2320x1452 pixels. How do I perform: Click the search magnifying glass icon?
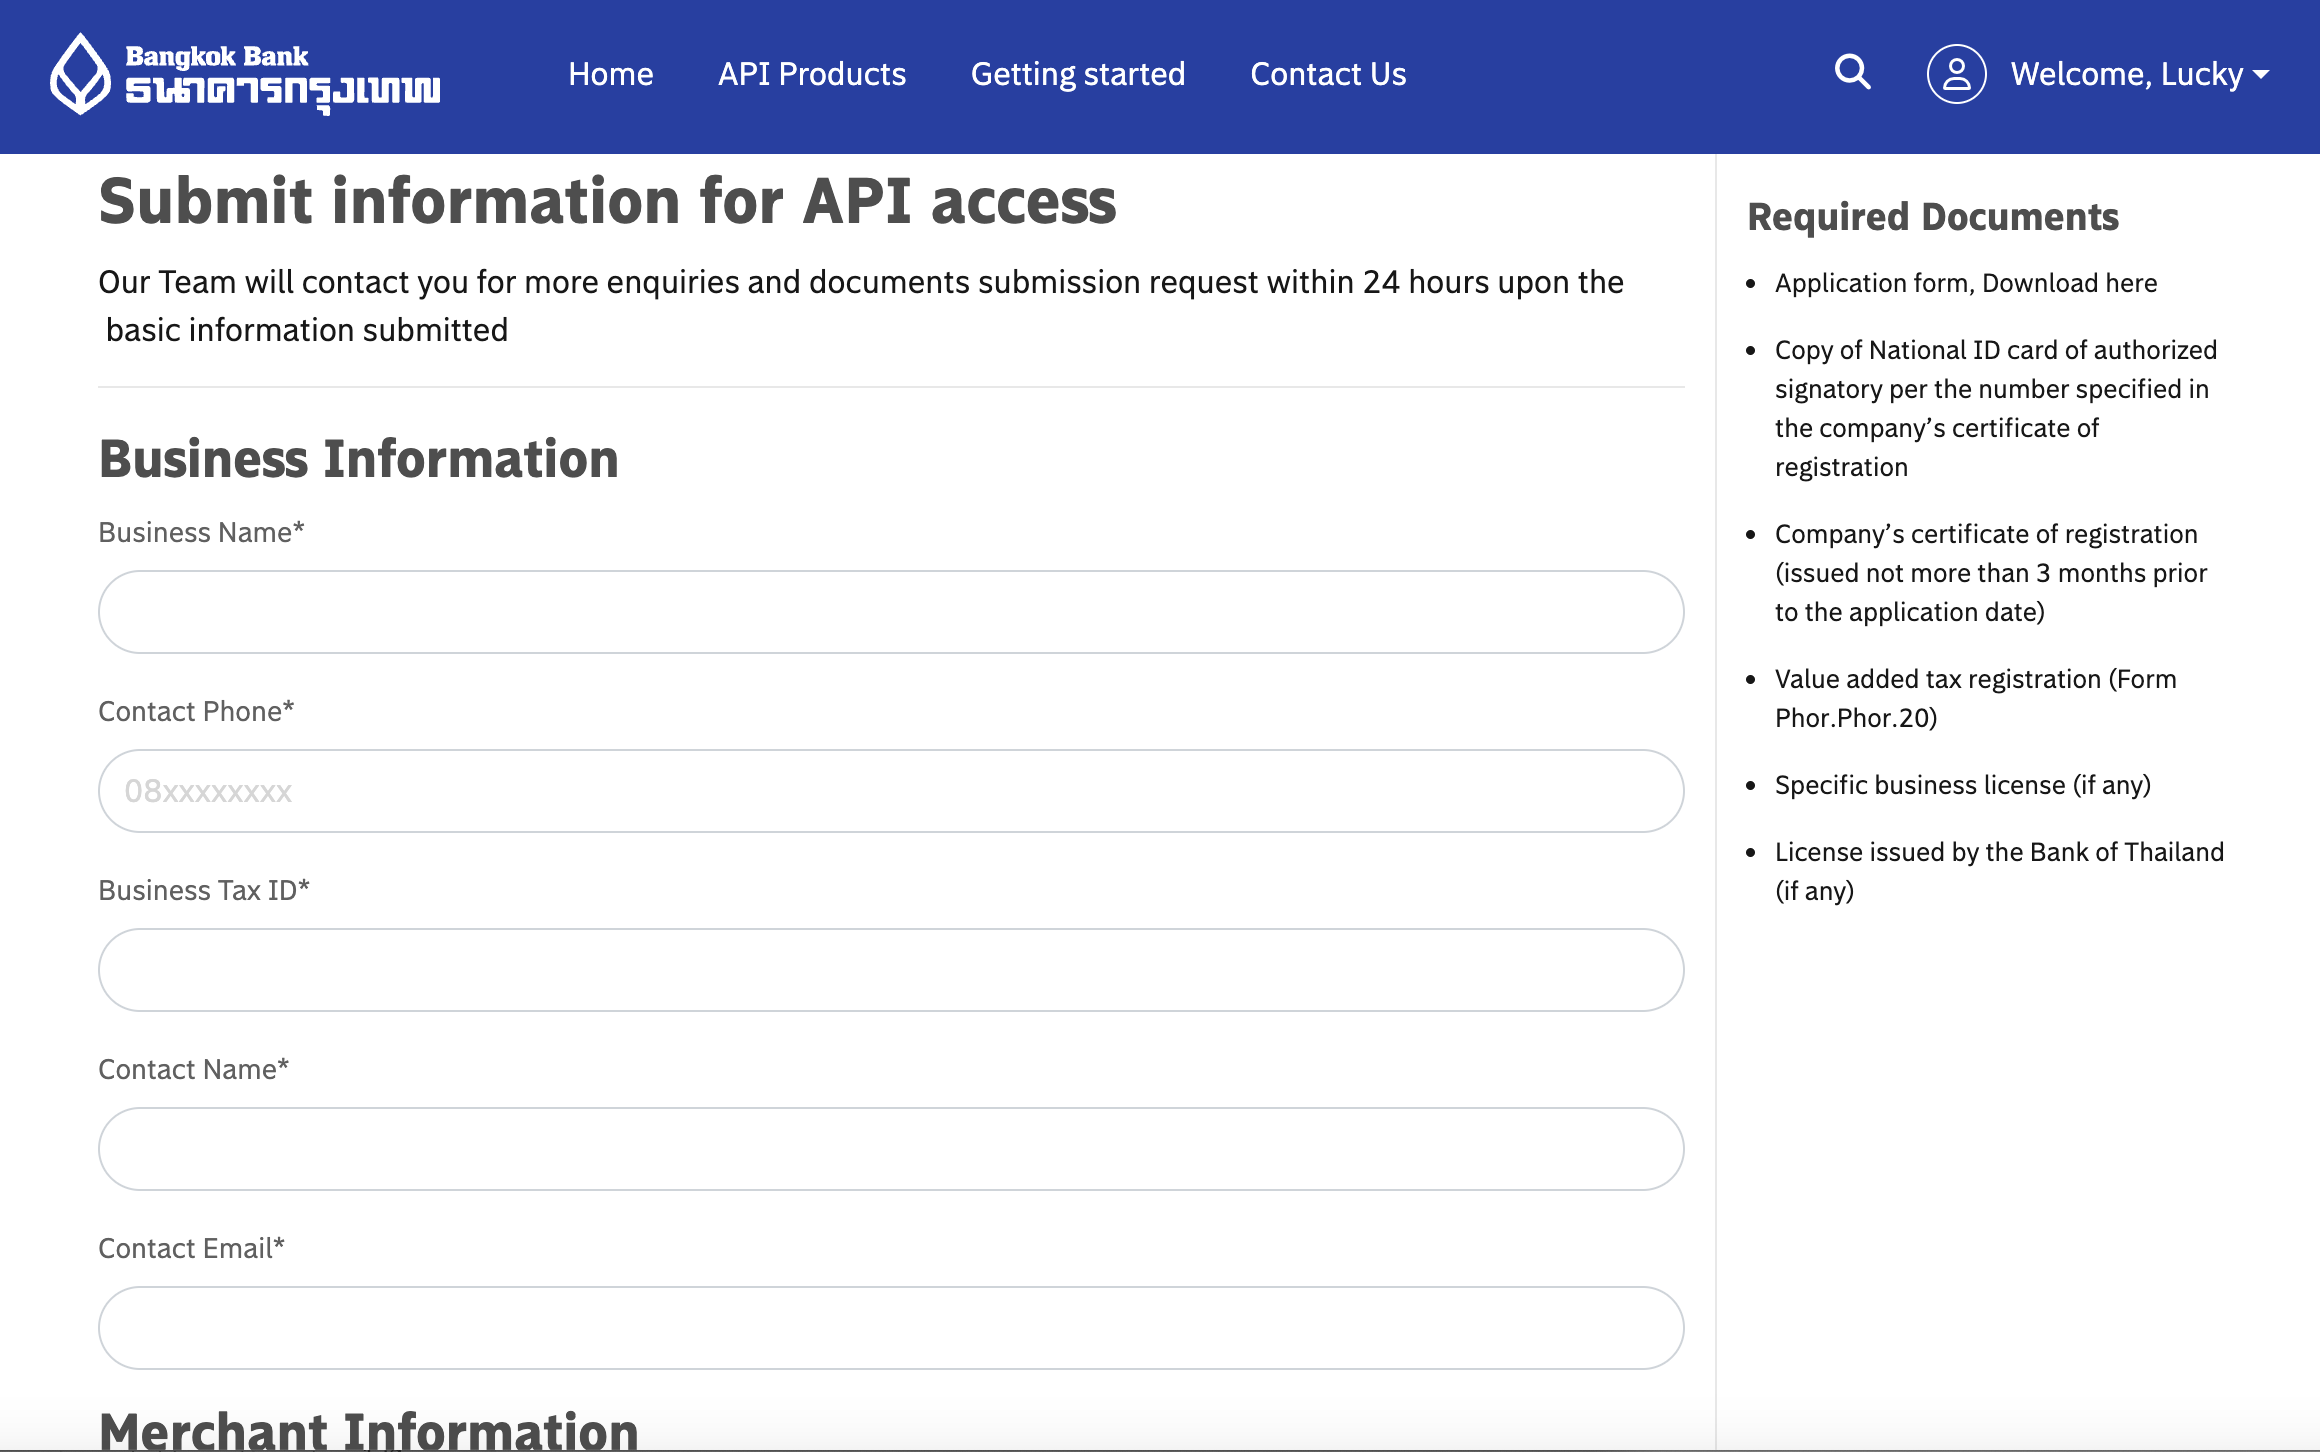tap(1852, 74)
